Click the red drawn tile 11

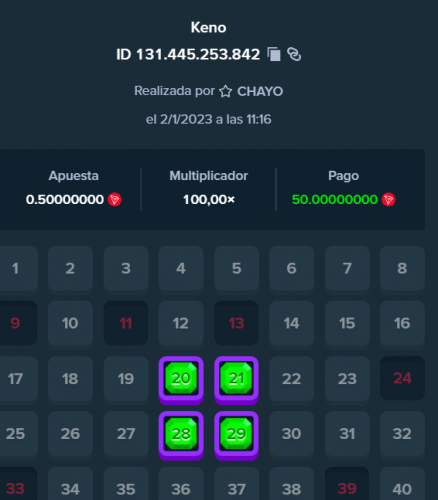tap(126, 323)
